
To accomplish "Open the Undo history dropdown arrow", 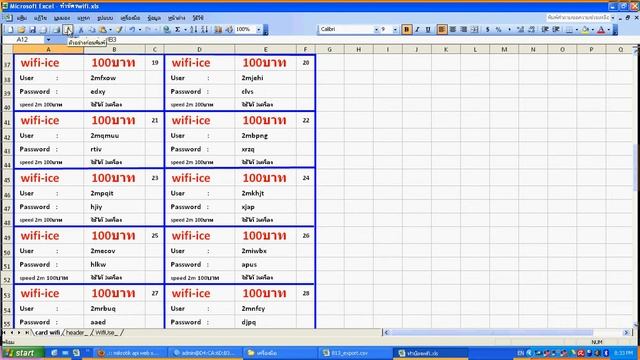I will tap(140, 29).
